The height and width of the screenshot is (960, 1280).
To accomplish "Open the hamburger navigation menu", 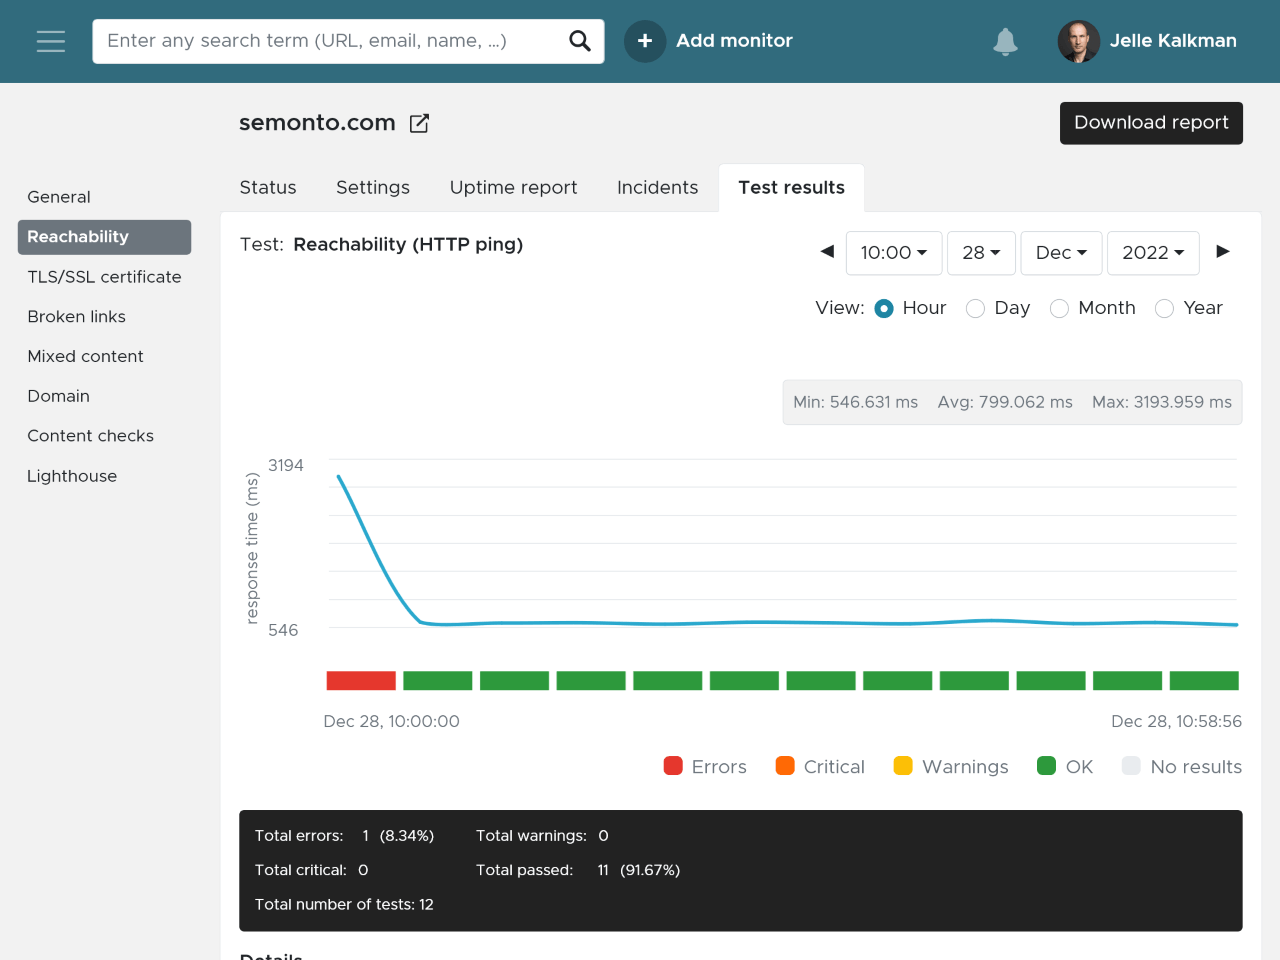I will coord(51,41).
